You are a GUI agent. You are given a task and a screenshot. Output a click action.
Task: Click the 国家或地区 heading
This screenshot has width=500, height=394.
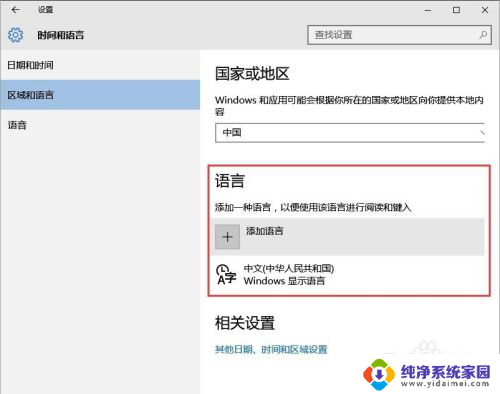click(x=252, y=73)
